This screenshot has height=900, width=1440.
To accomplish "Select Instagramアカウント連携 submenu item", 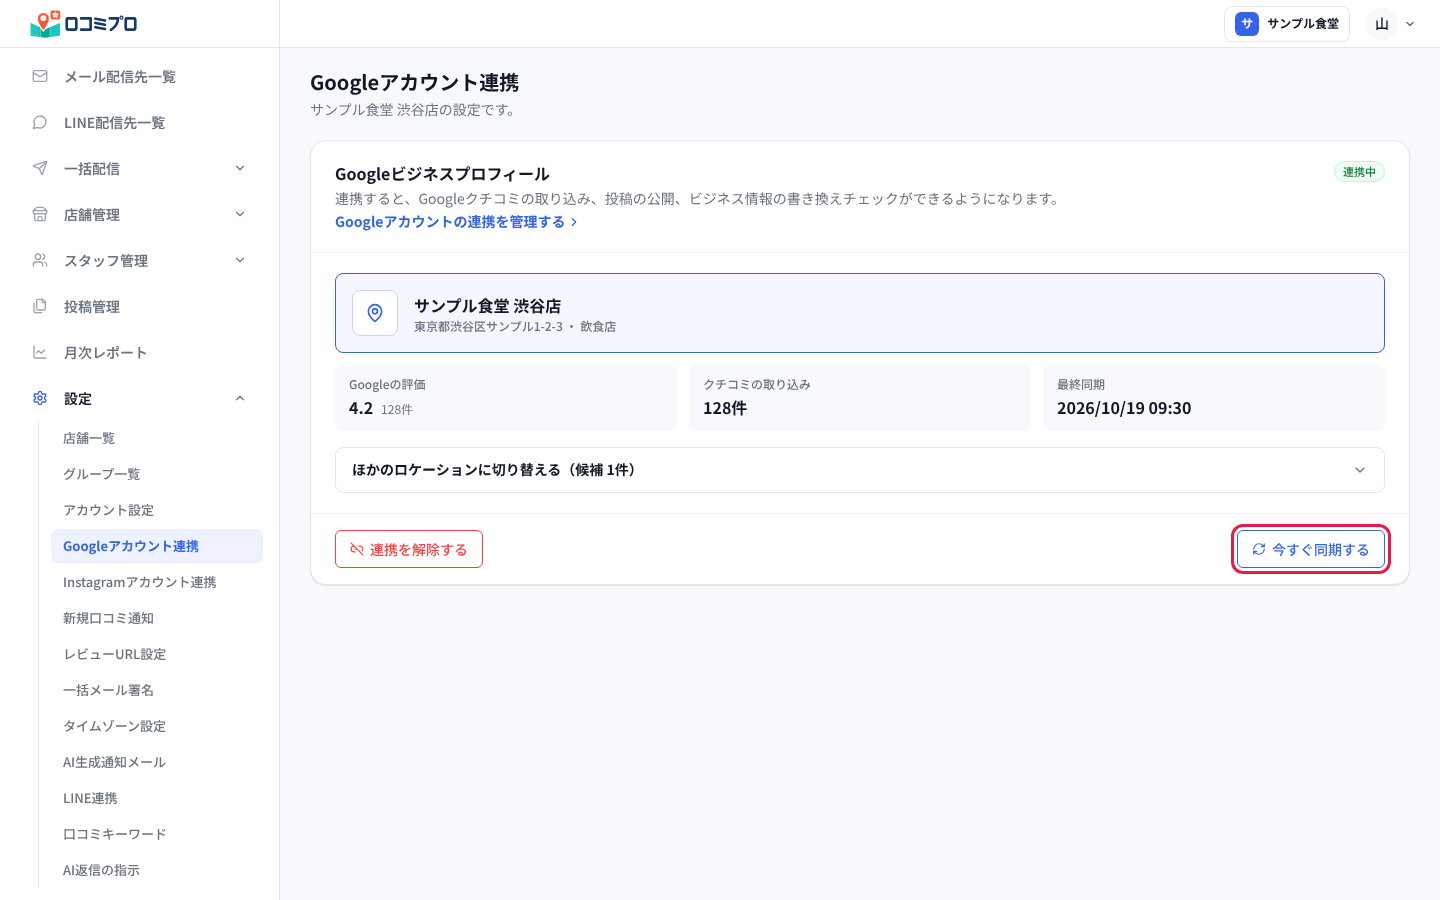I will (157, 582).
